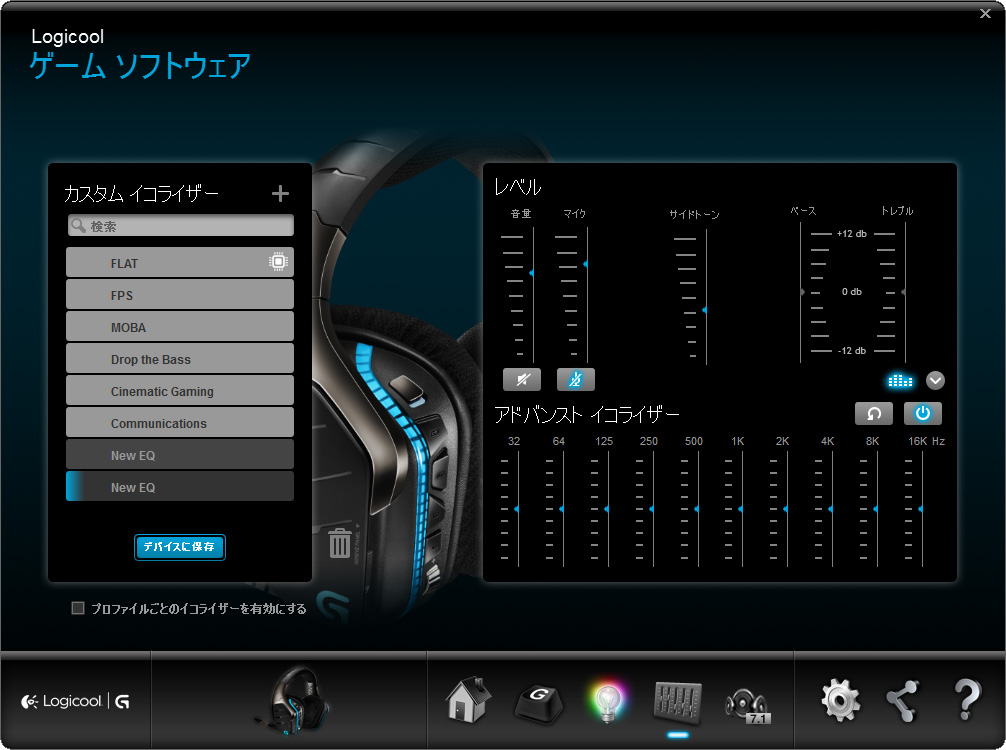
Task: Click the 32 Hz band slider
Action: pyautogui.click(x=518, y=509)
